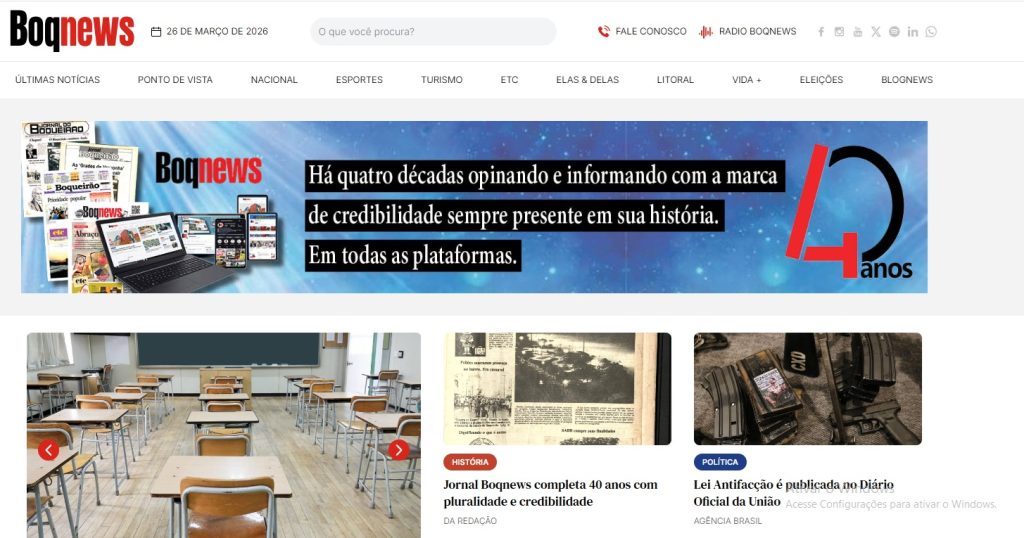The height and width of the screenshot is (538, 1024).
Task: Open the Boqnews logo home link
Action: coord(72,31)
